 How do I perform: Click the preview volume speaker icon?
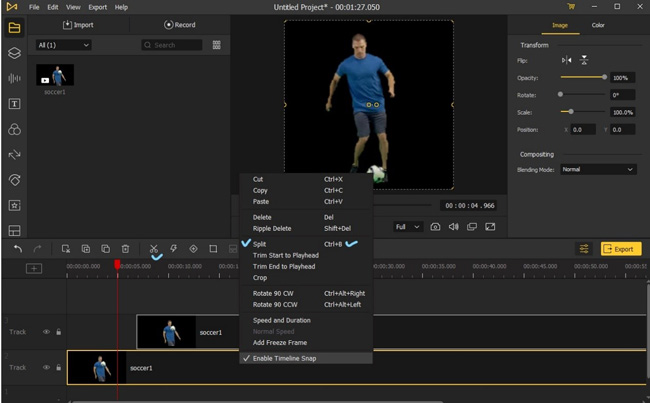click(x=454, y=227)
